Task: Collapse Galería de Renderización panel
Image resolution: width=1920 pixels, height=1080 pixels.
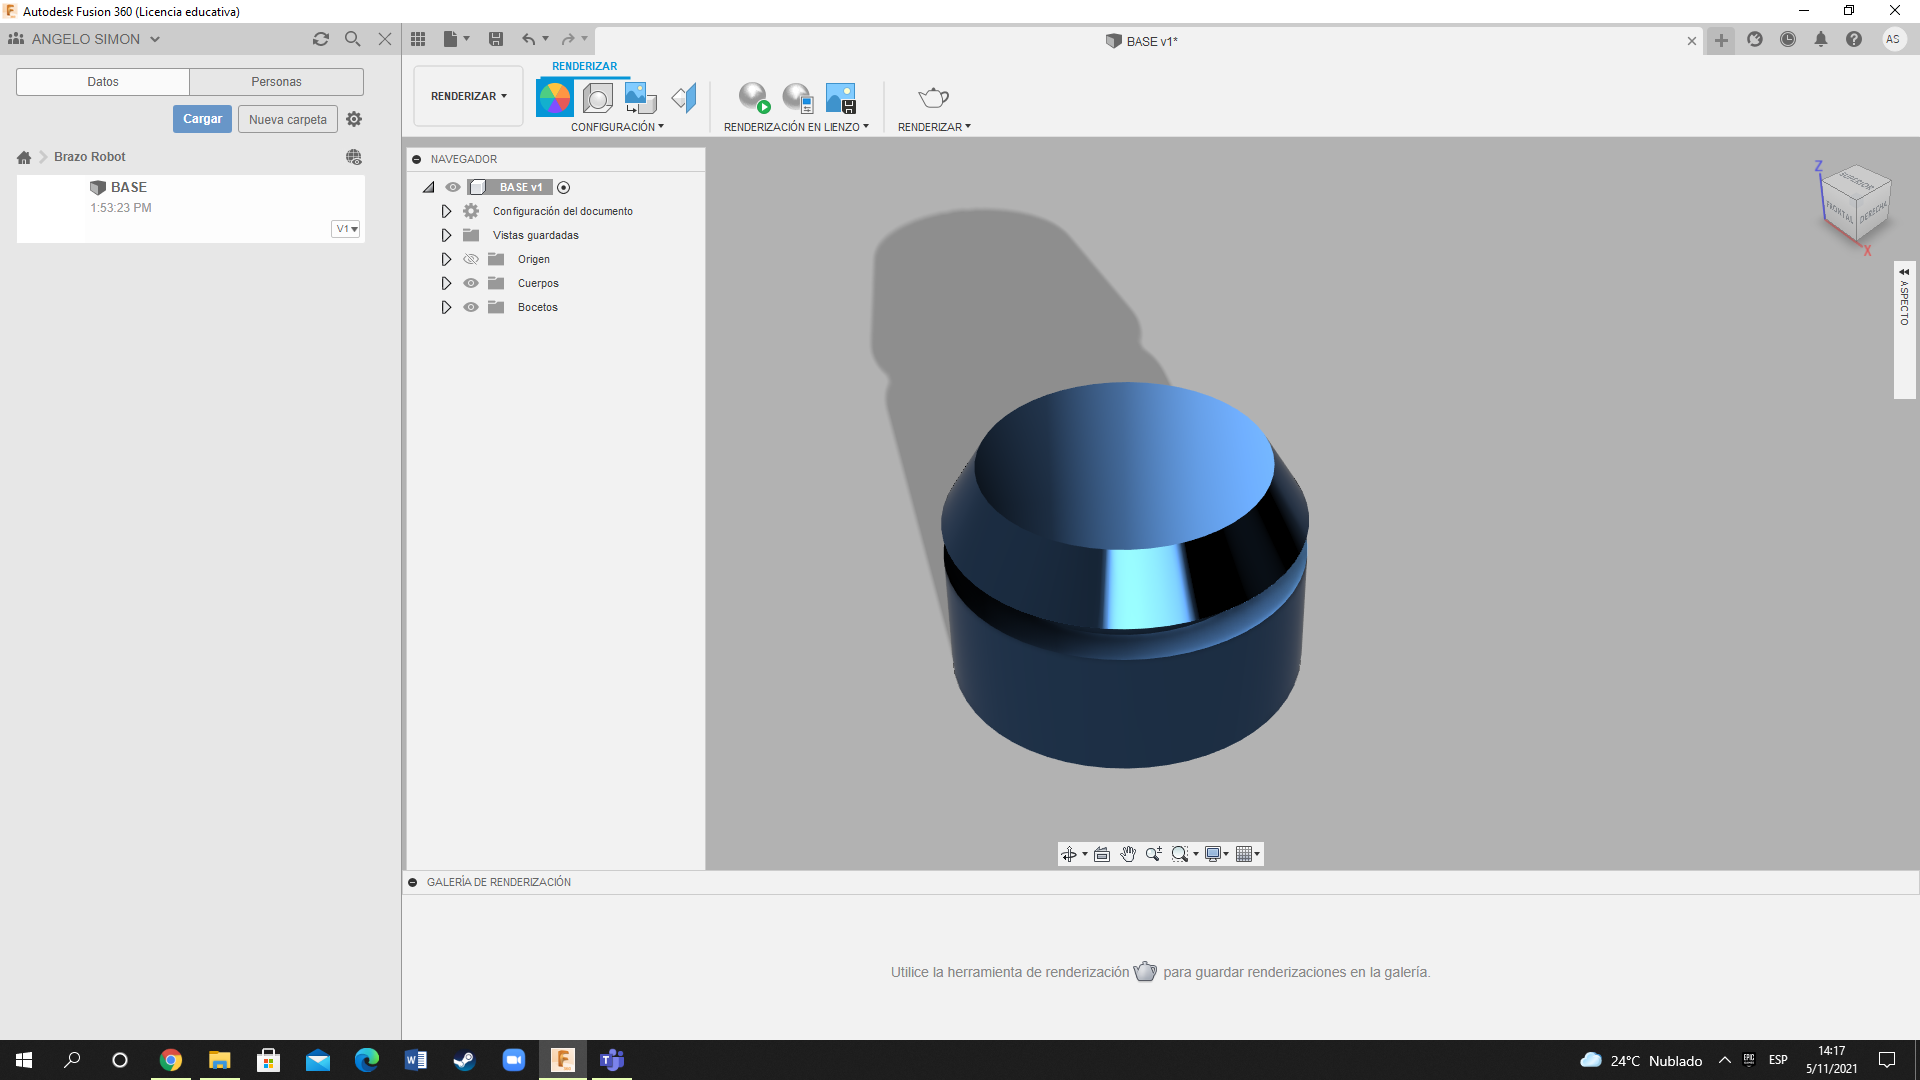Action: [x=413, y=882]
